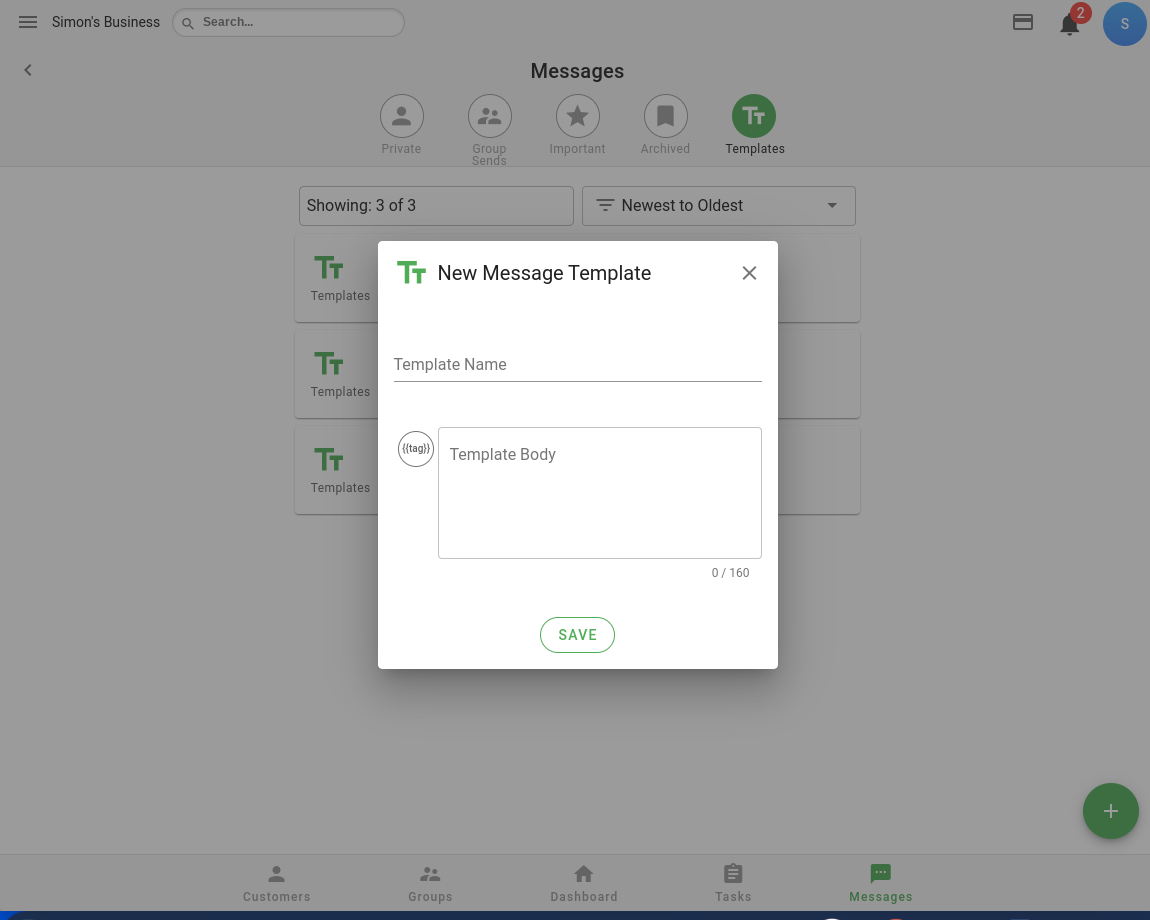Viewport: 1150px width, 920px height.
Task: Click the Template Name field
Action: pyautogui.click(x=577, y=365)
